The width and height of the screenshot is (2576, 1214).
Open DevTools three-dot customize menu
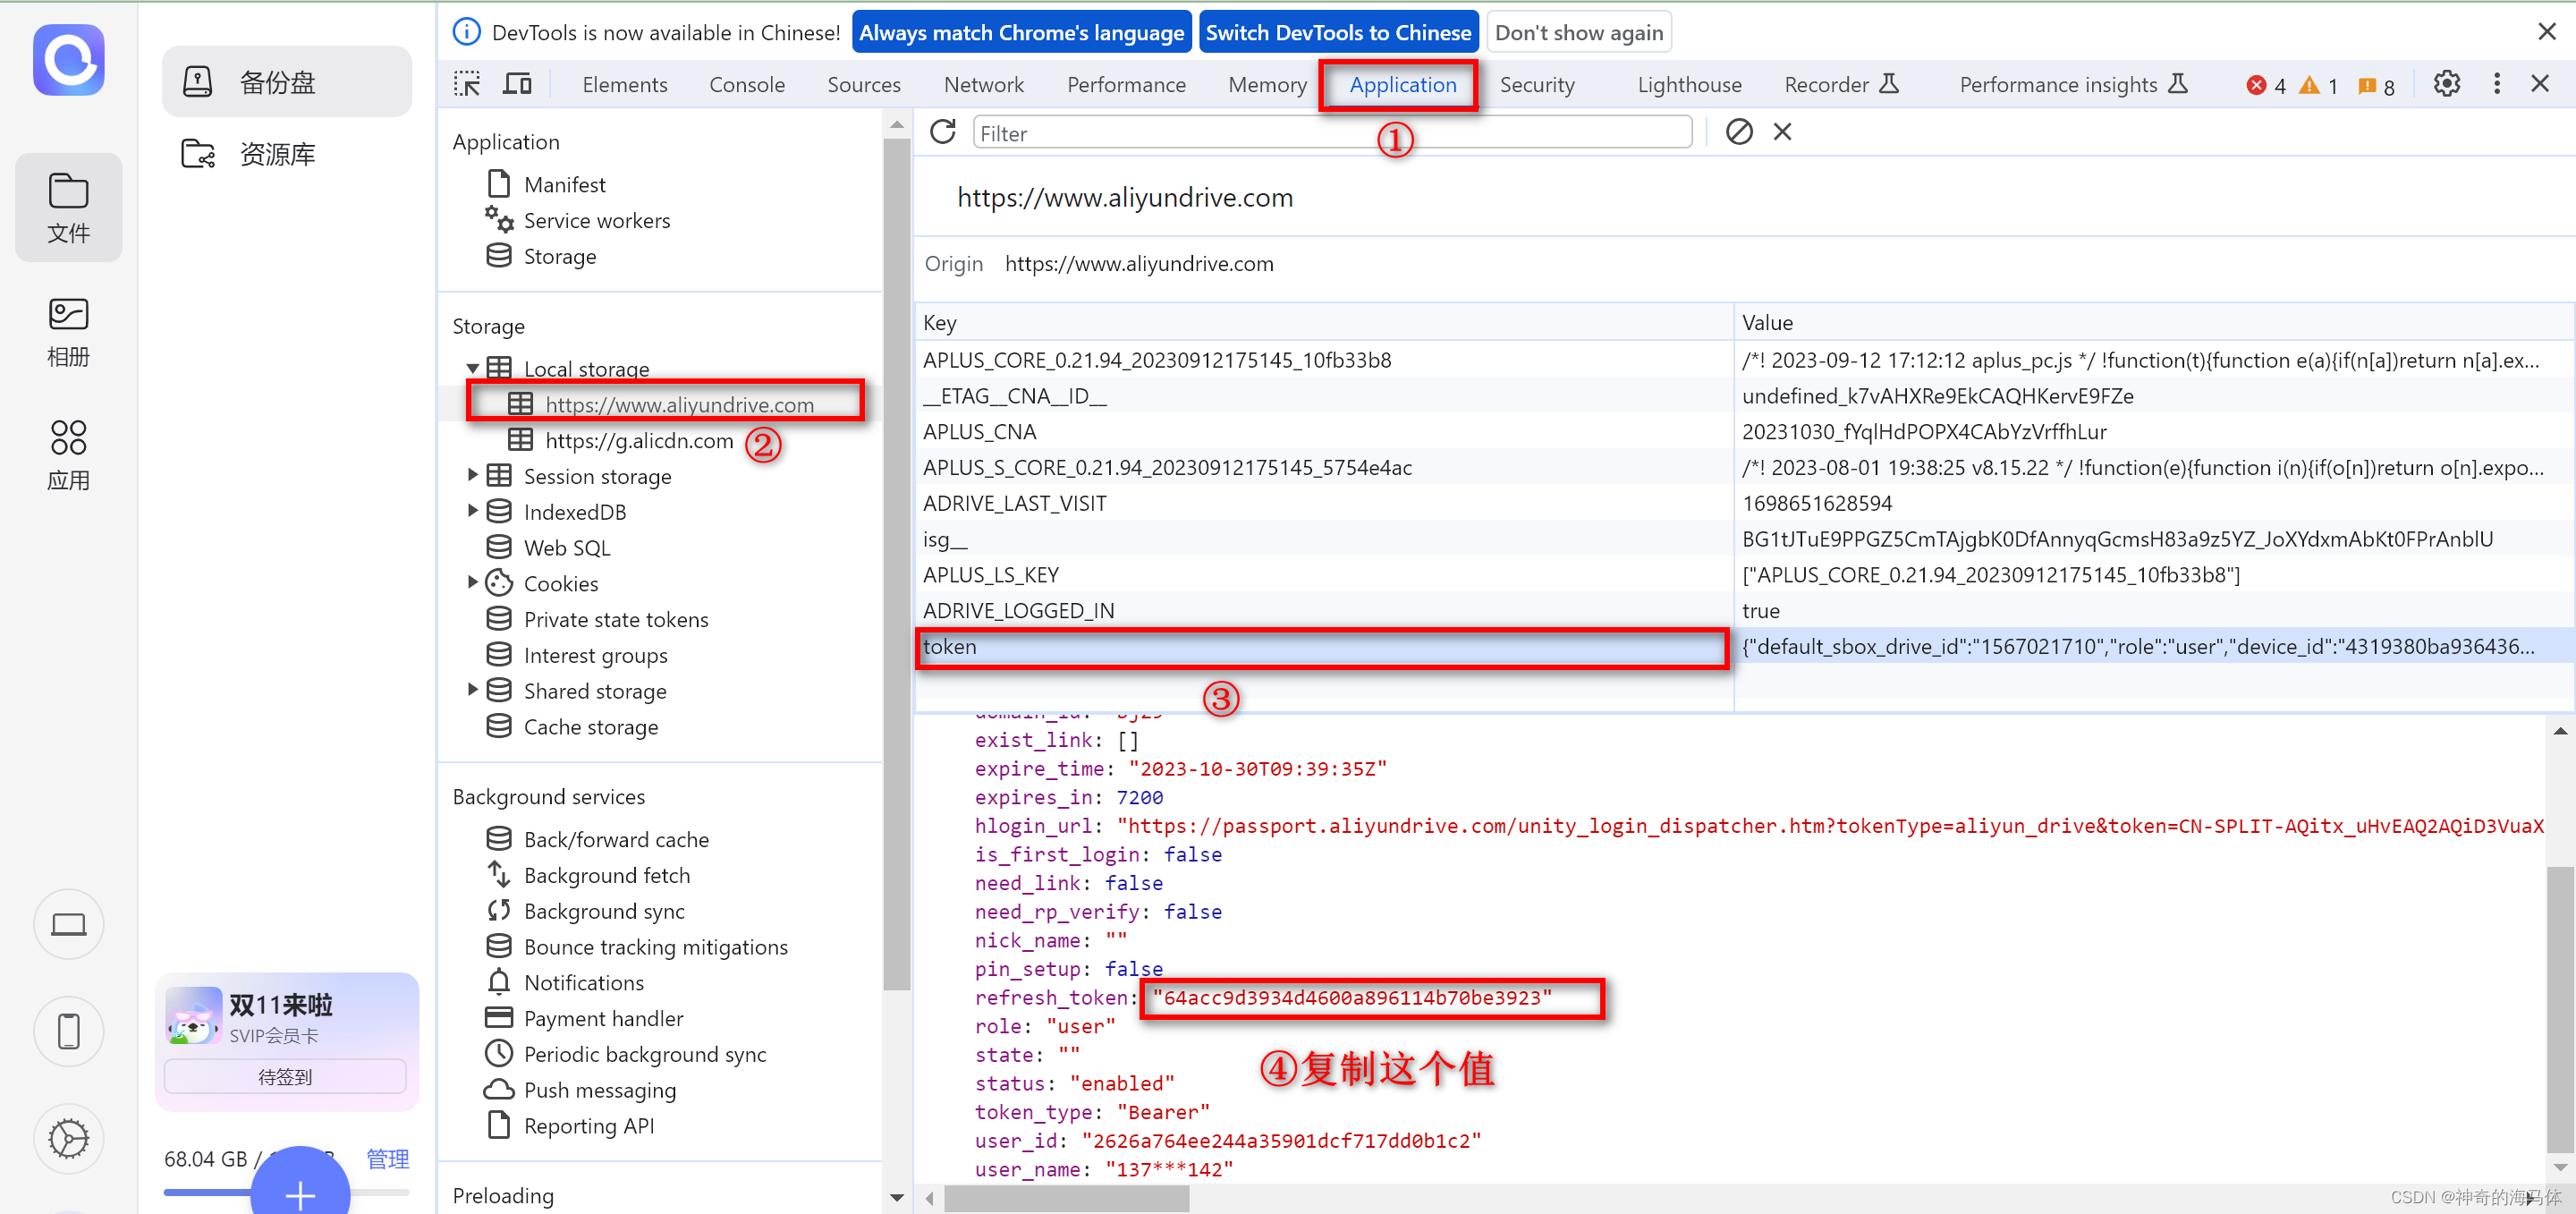coord(2496,84)
